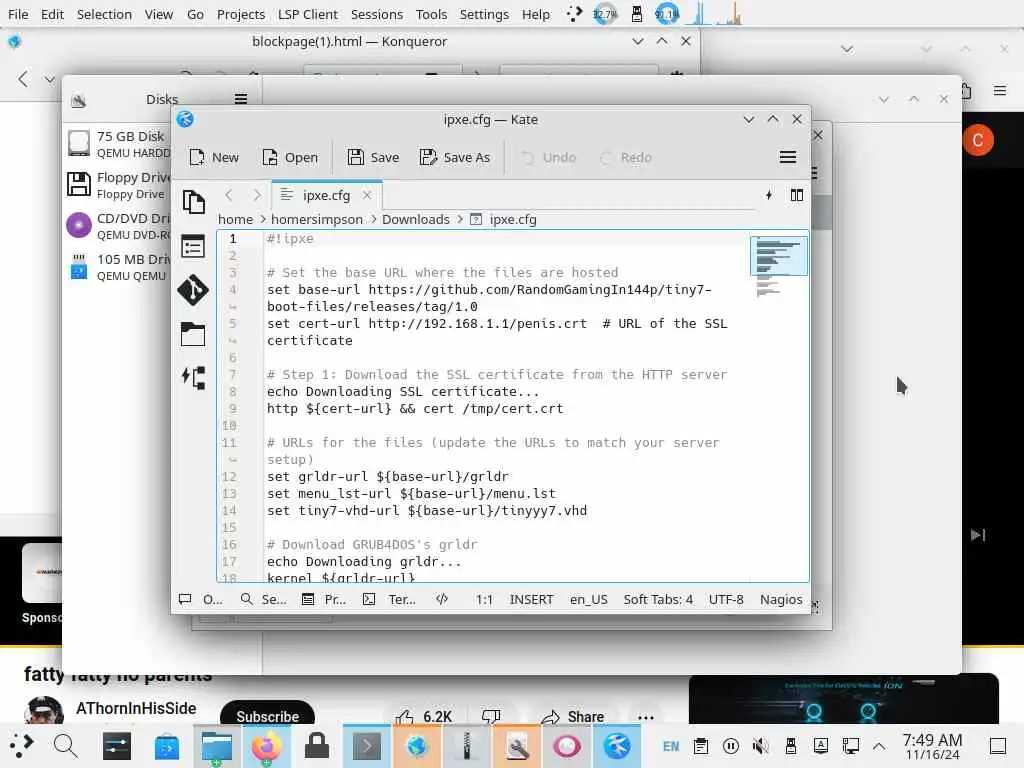
Task: Click Share below the video
Action: [572, 716]
